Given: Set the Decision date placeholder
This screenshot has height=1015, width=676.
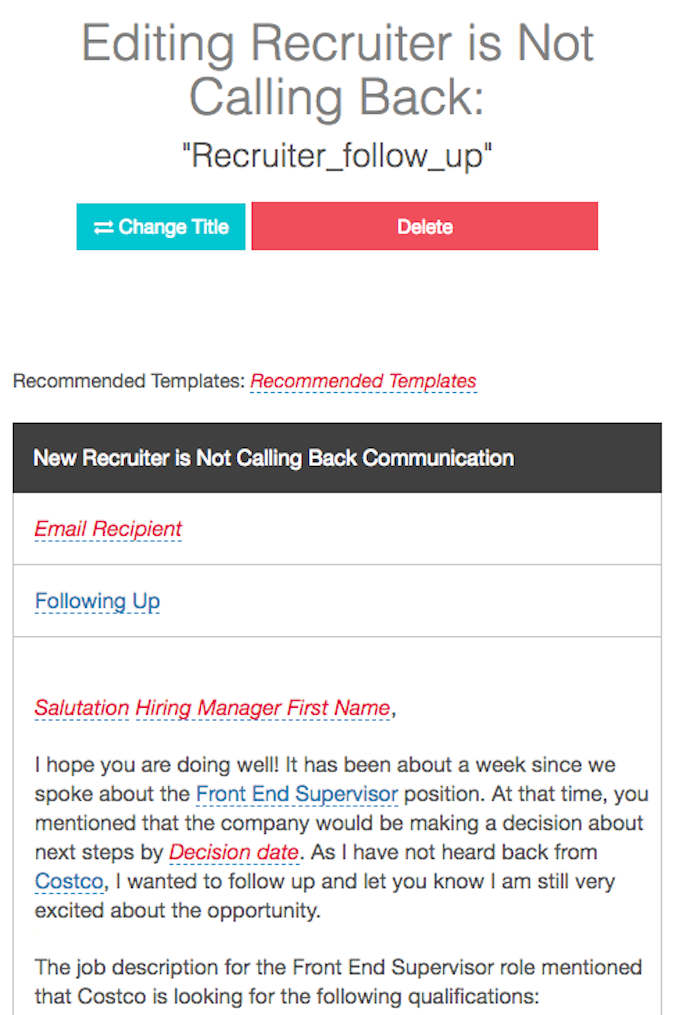Looking at the screenshot, I should pyautogui.click(x=234, y=853).
